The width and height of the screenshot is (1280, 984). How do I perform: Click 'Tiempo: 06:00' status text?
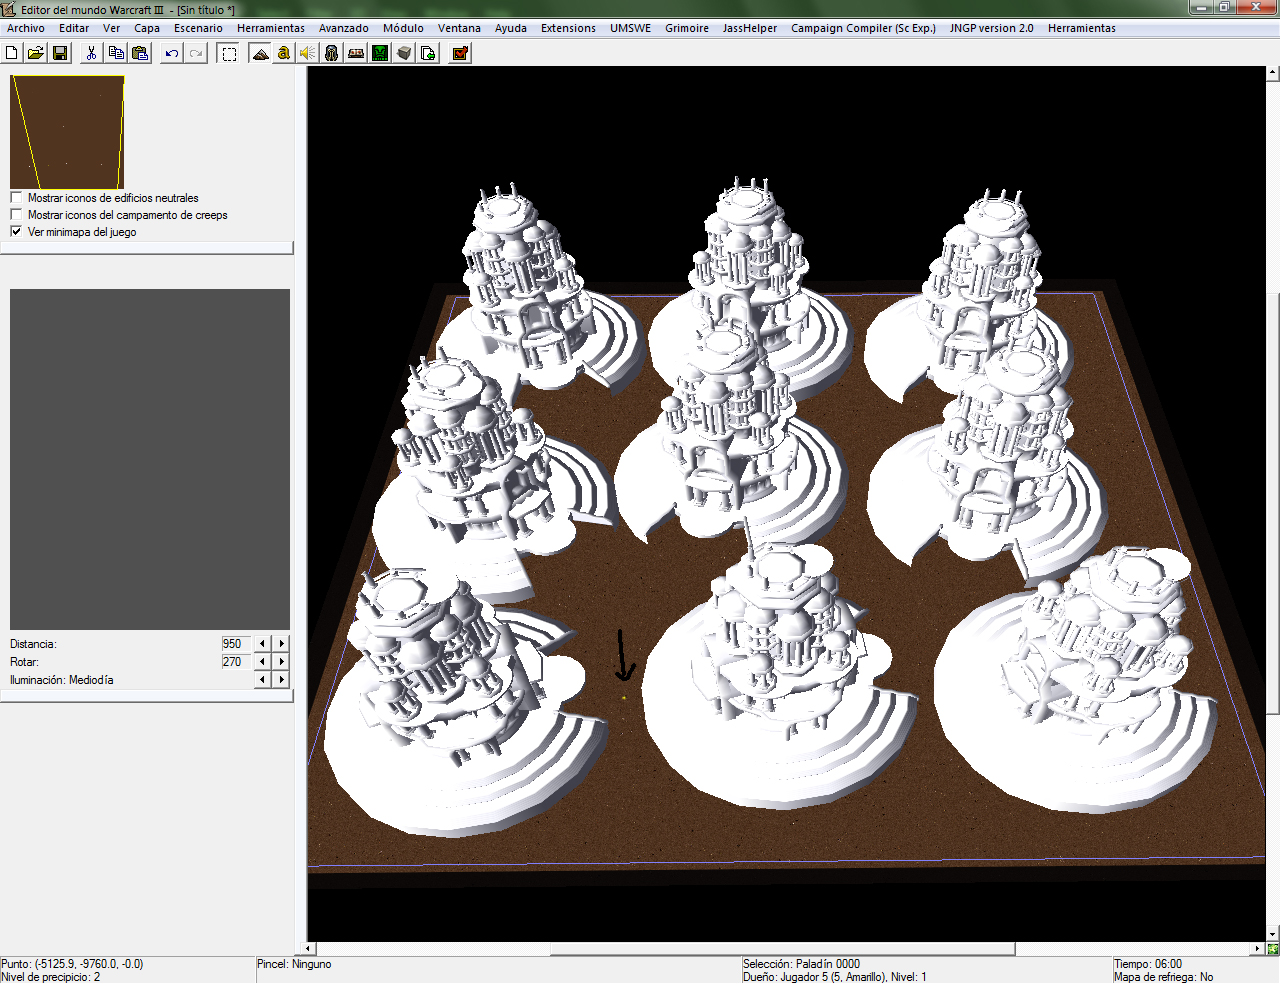pyautogui.click(x=1148, y=964)
